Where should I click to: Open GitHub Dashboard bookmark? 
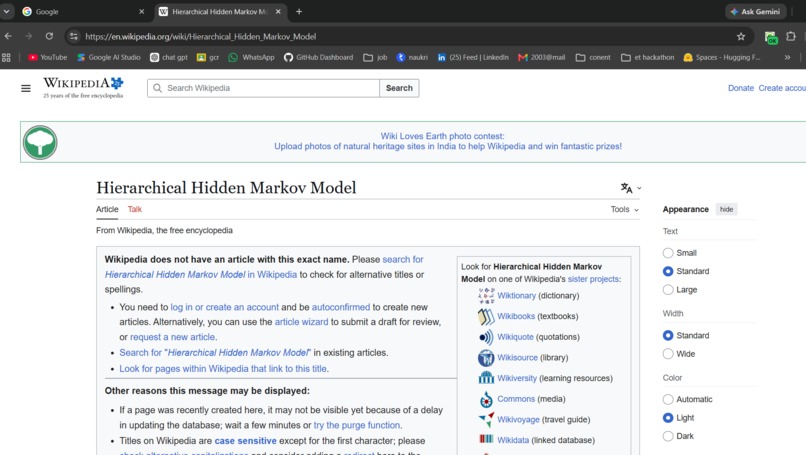point(319,58)
